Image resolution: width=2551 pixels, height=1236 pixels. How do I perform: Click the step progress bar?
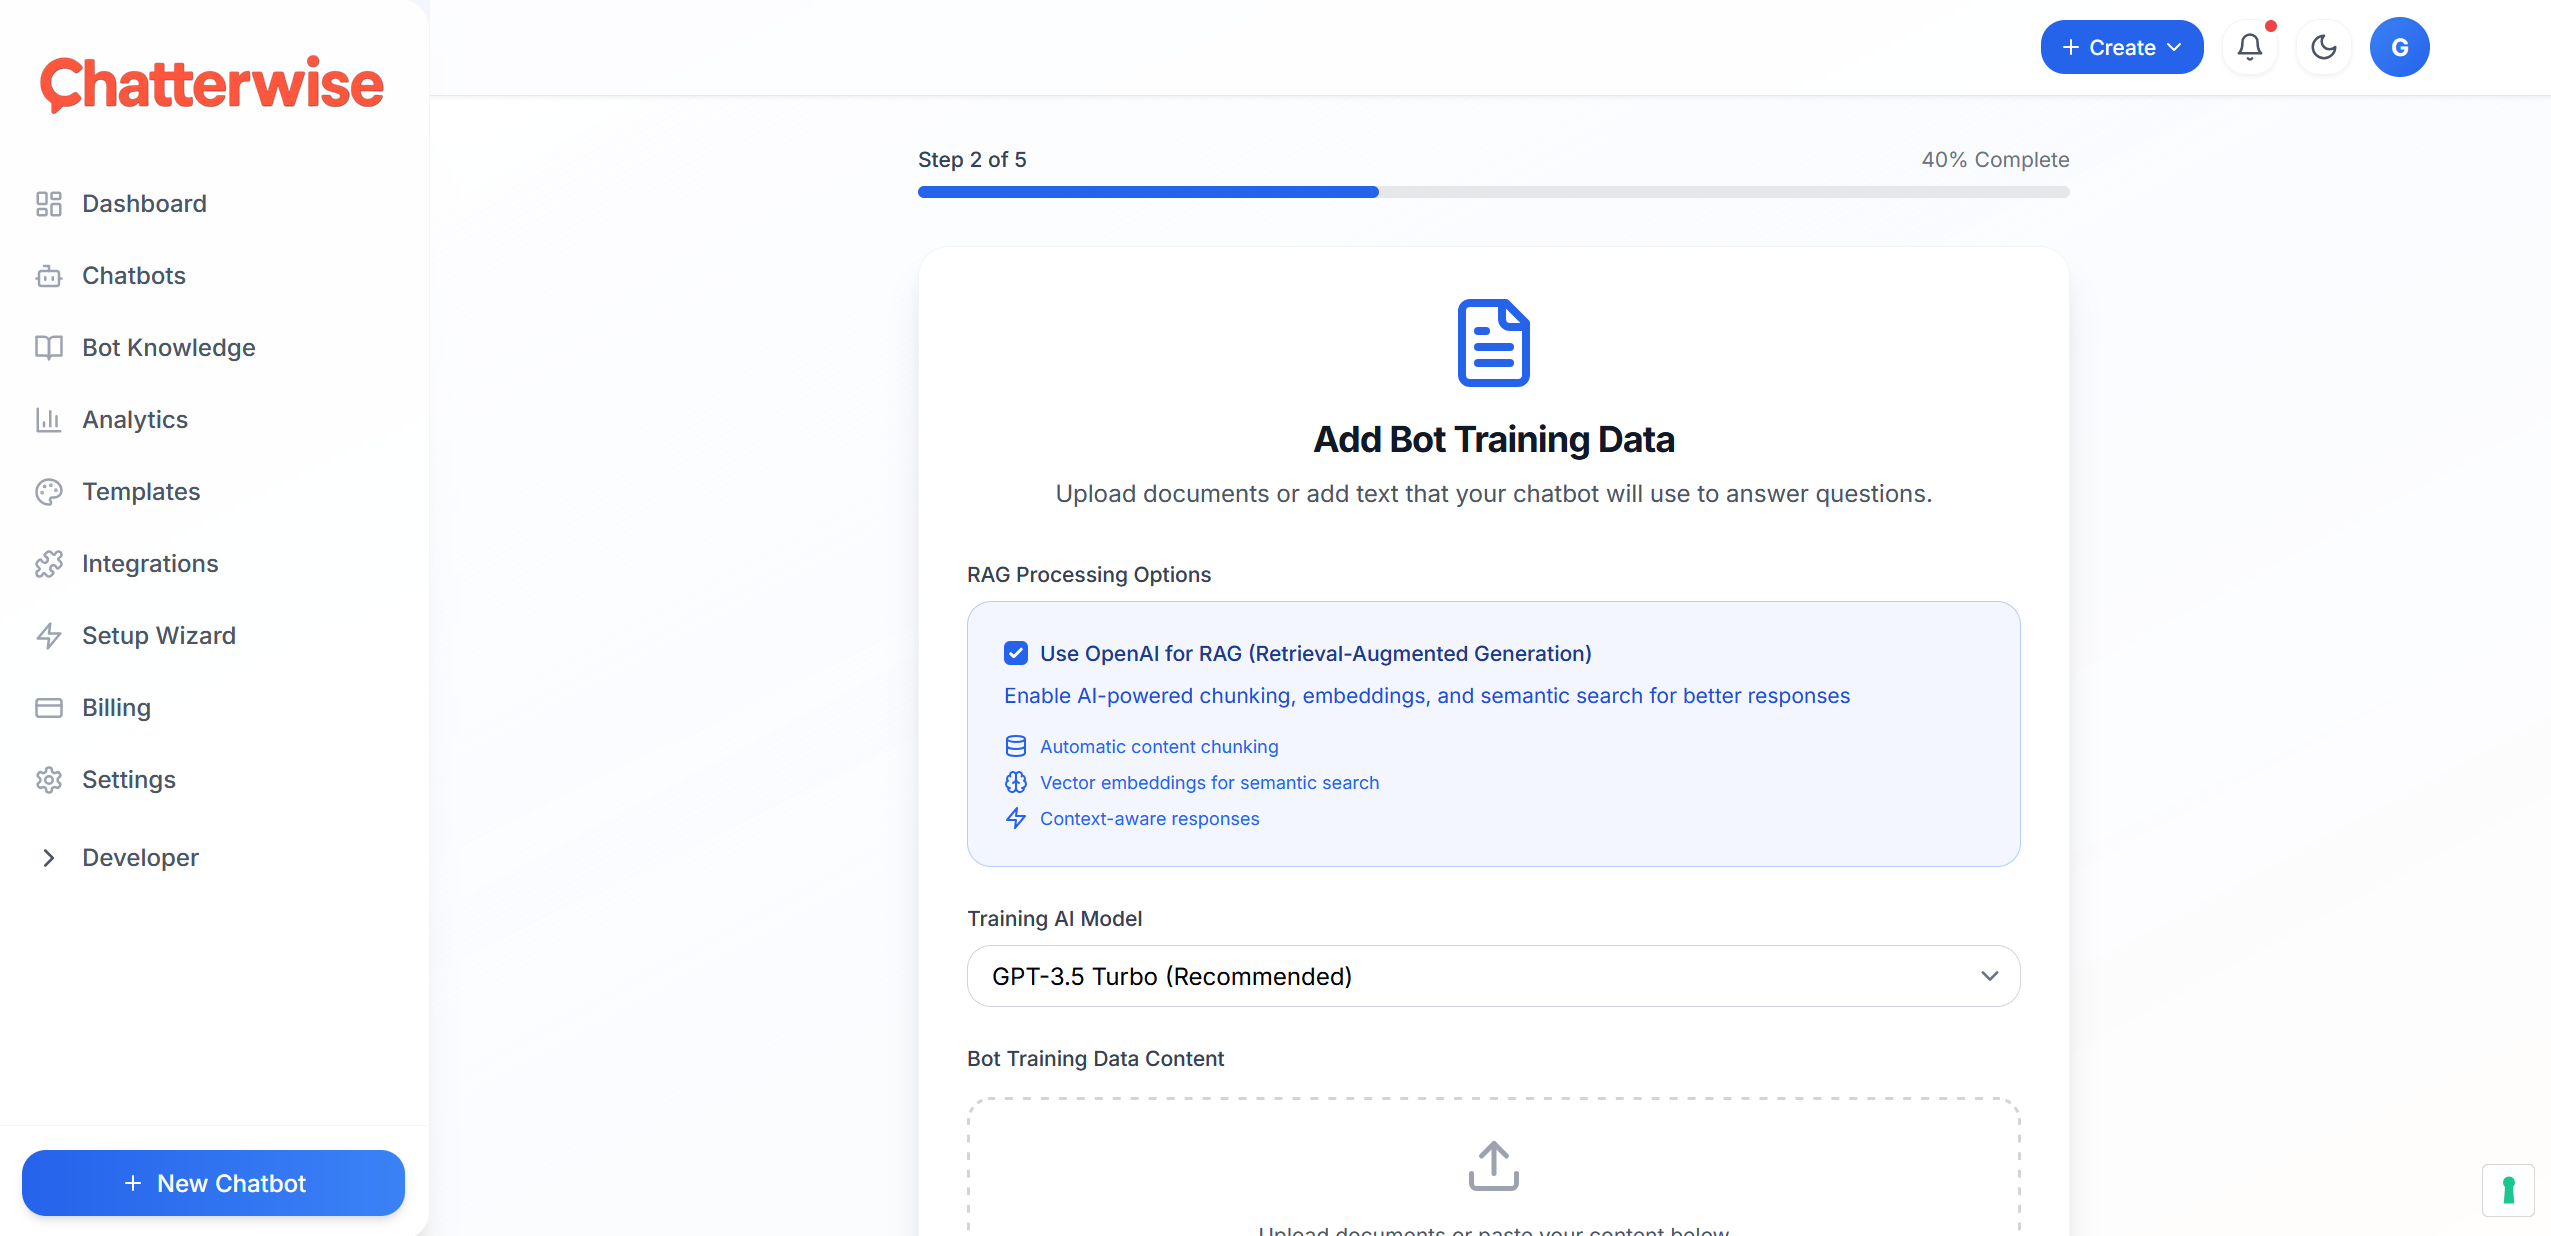tap(1493, 192)
